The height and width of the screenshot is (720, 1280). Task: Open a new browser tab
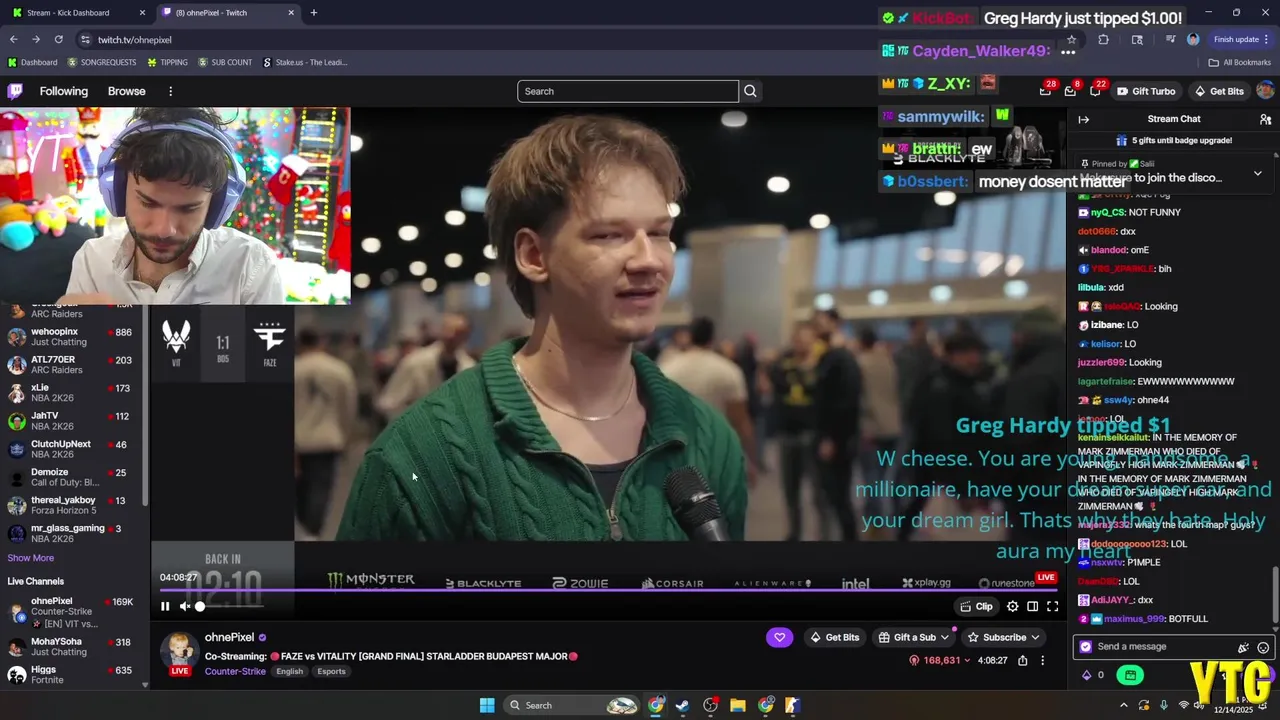(314, 13)
